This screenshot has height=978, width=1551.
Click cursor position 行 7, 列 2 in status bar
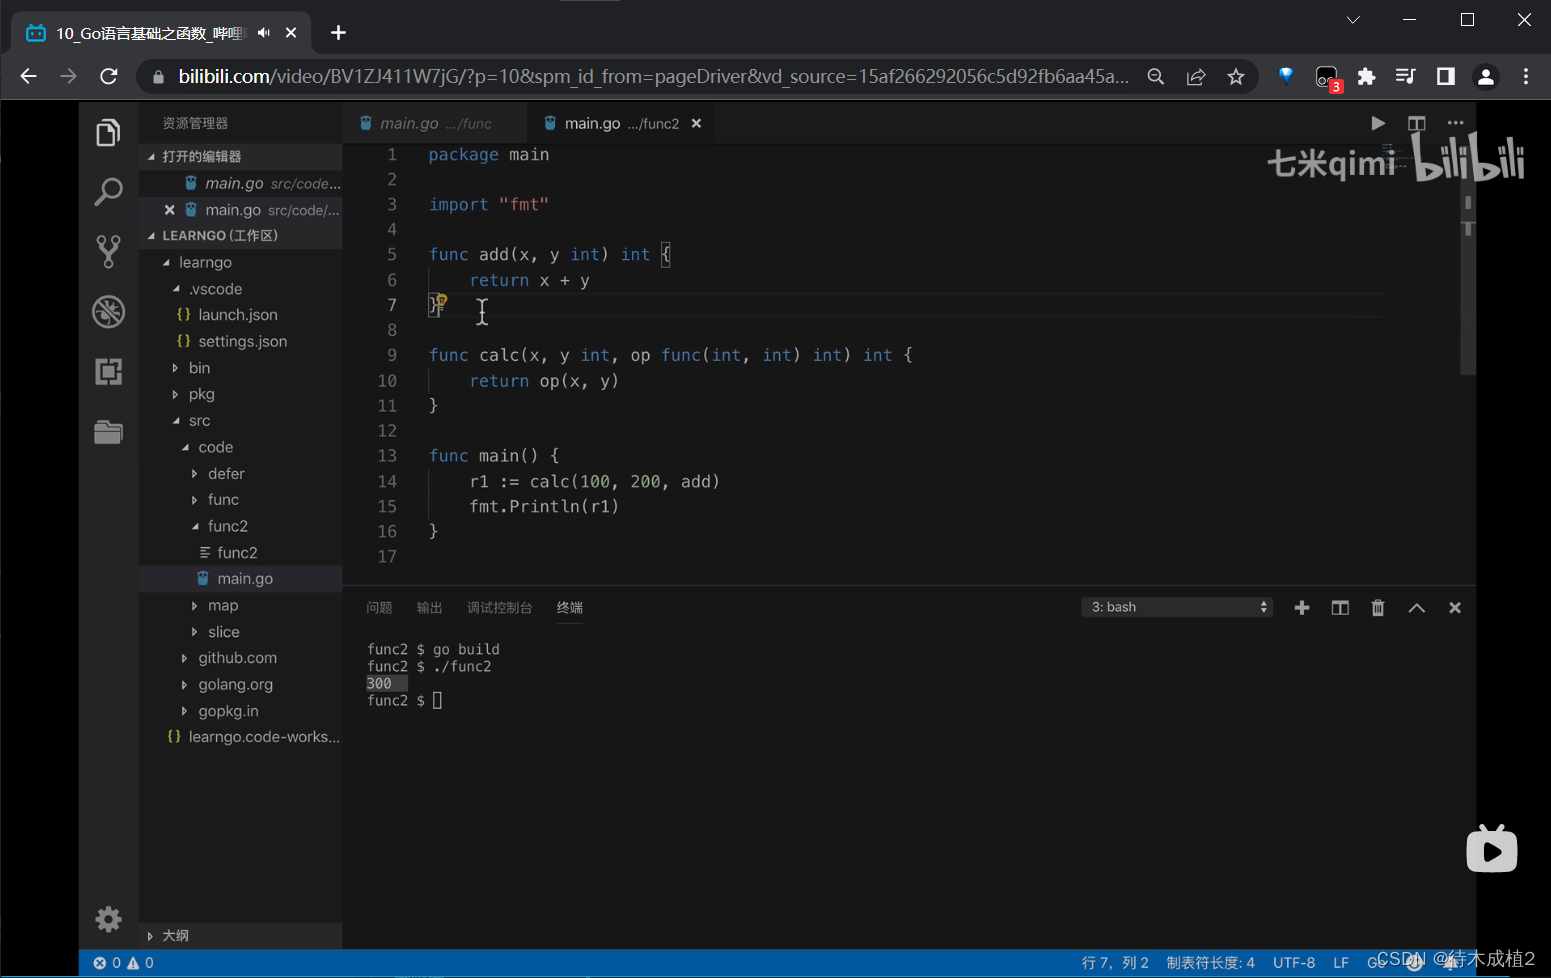[x=1115, y=963]
